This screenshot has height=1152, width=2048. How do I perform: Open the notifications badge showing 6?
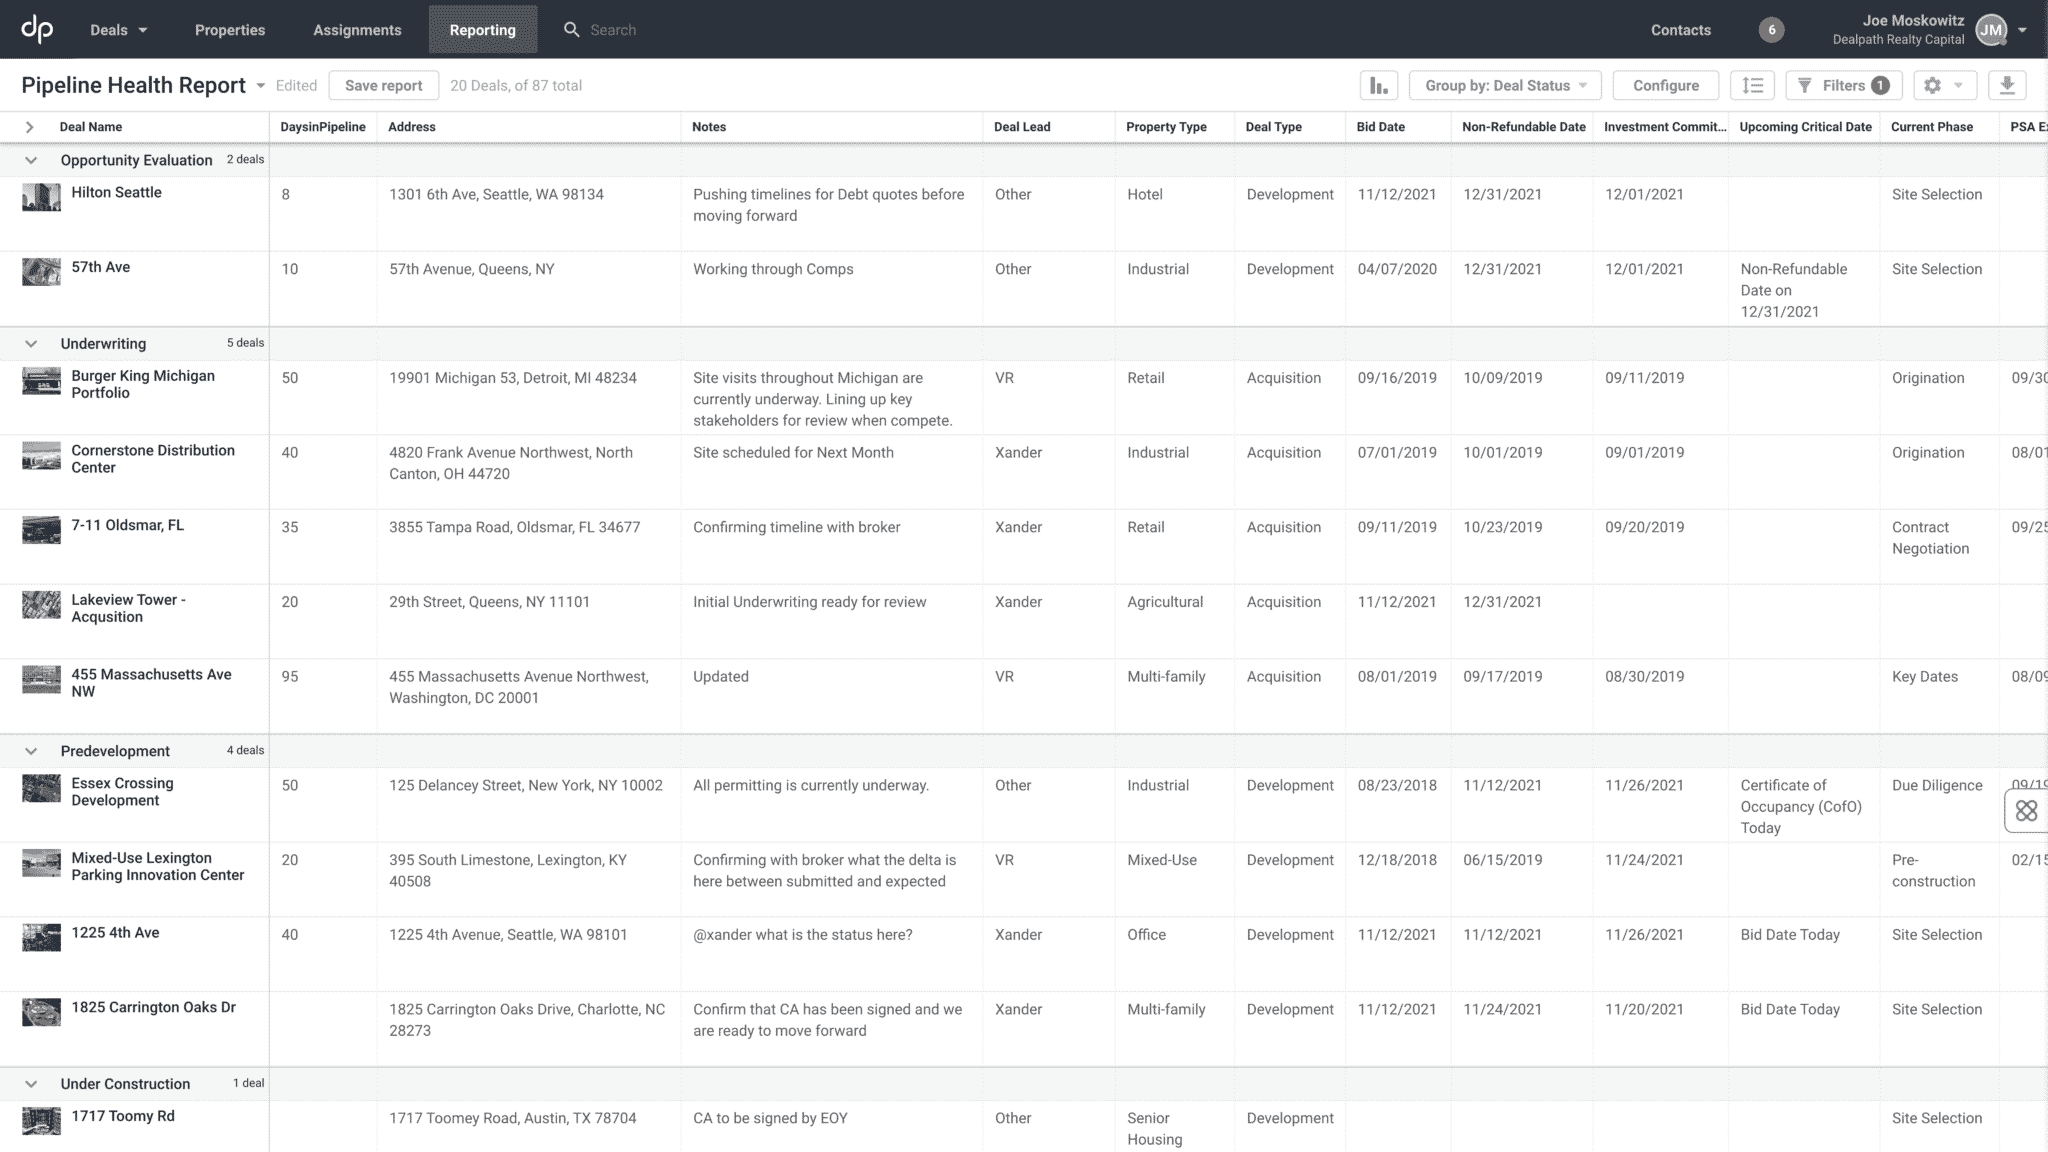click(x=1771, y=29)
